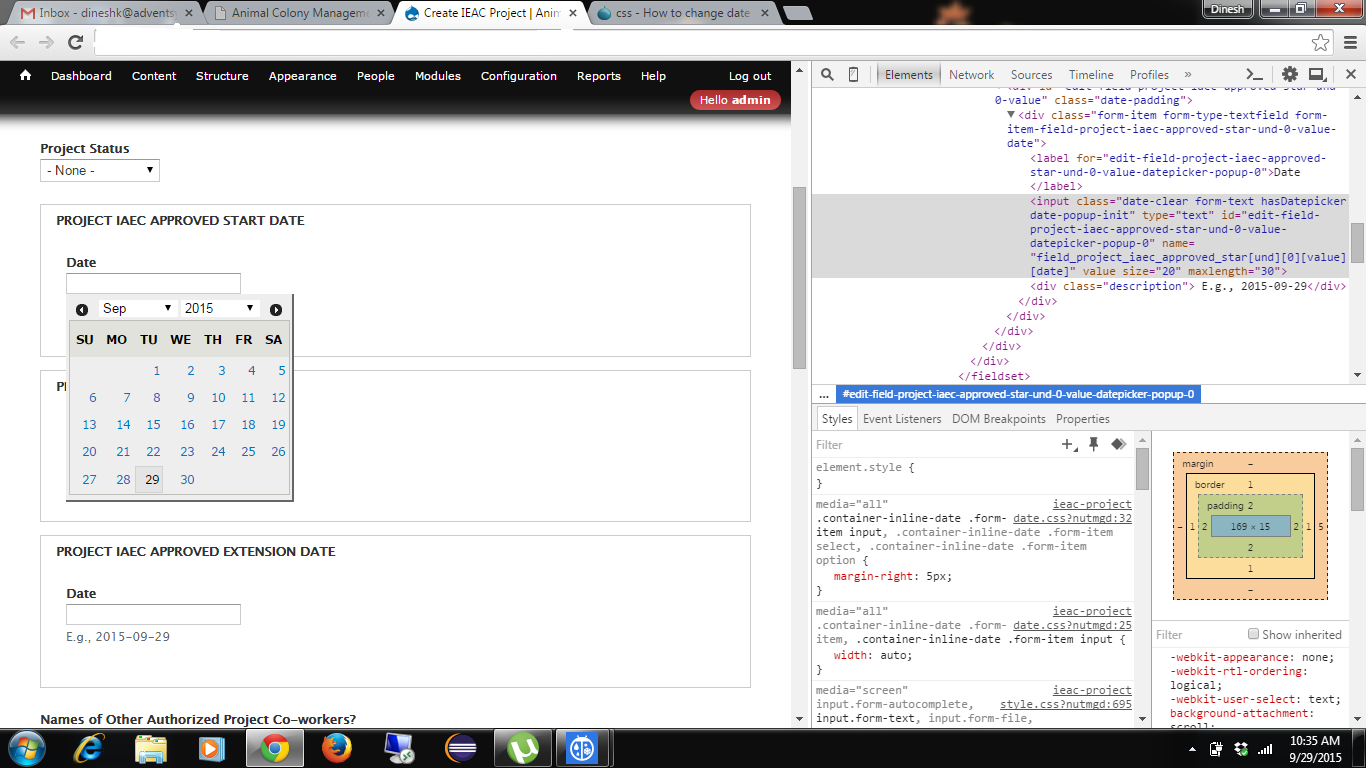Open the Modules admin menu
The width and height of the screenshot is (1366, 768).
pos(438,76)
